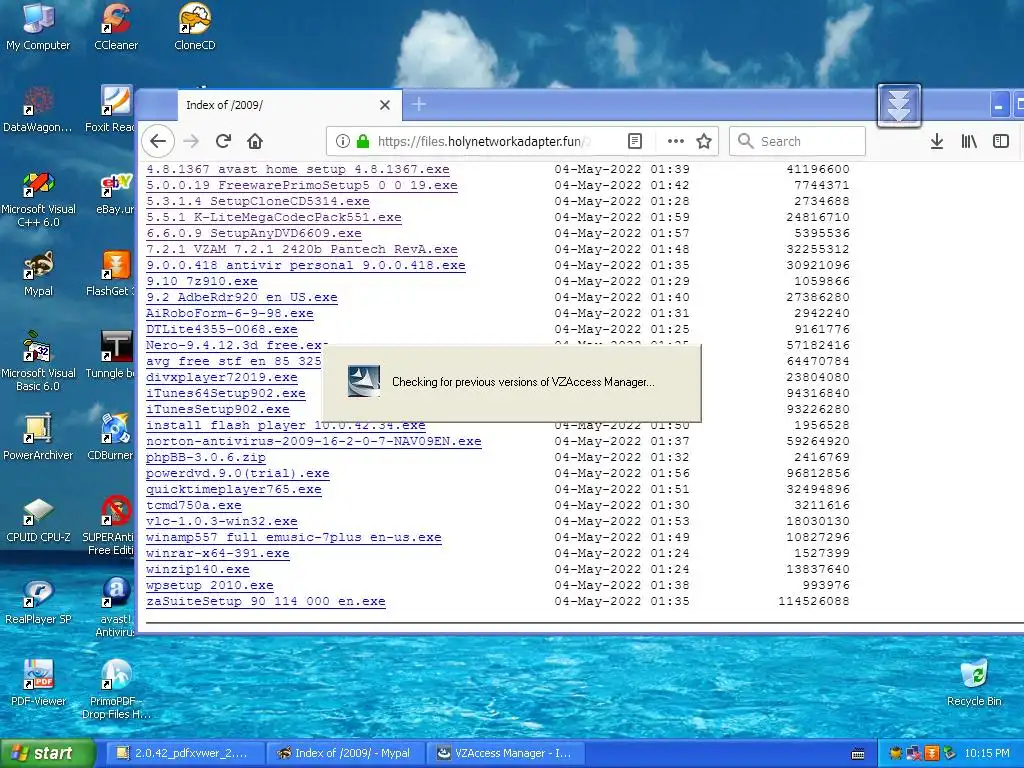Download iTunes64Setup902.exe link
The height and width of the screenshot is (768, 1024).
(226, 393)
